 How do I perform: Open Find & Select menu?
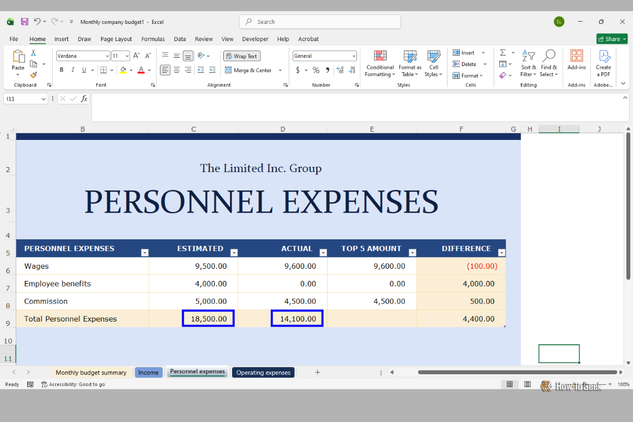coord(549,63)
